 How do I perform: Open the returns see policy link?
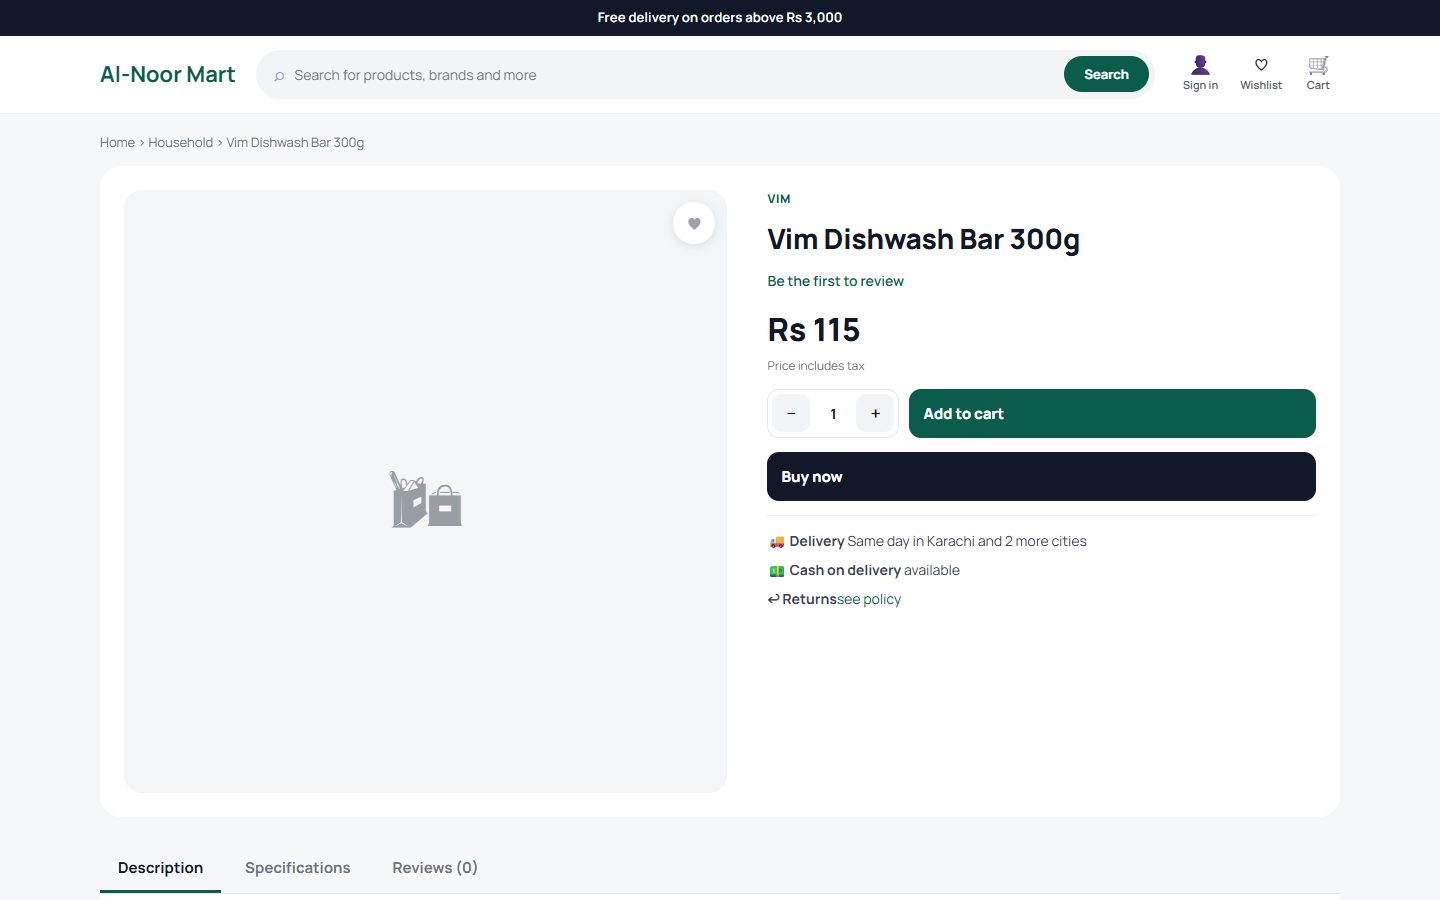click(x=869, y=599)
